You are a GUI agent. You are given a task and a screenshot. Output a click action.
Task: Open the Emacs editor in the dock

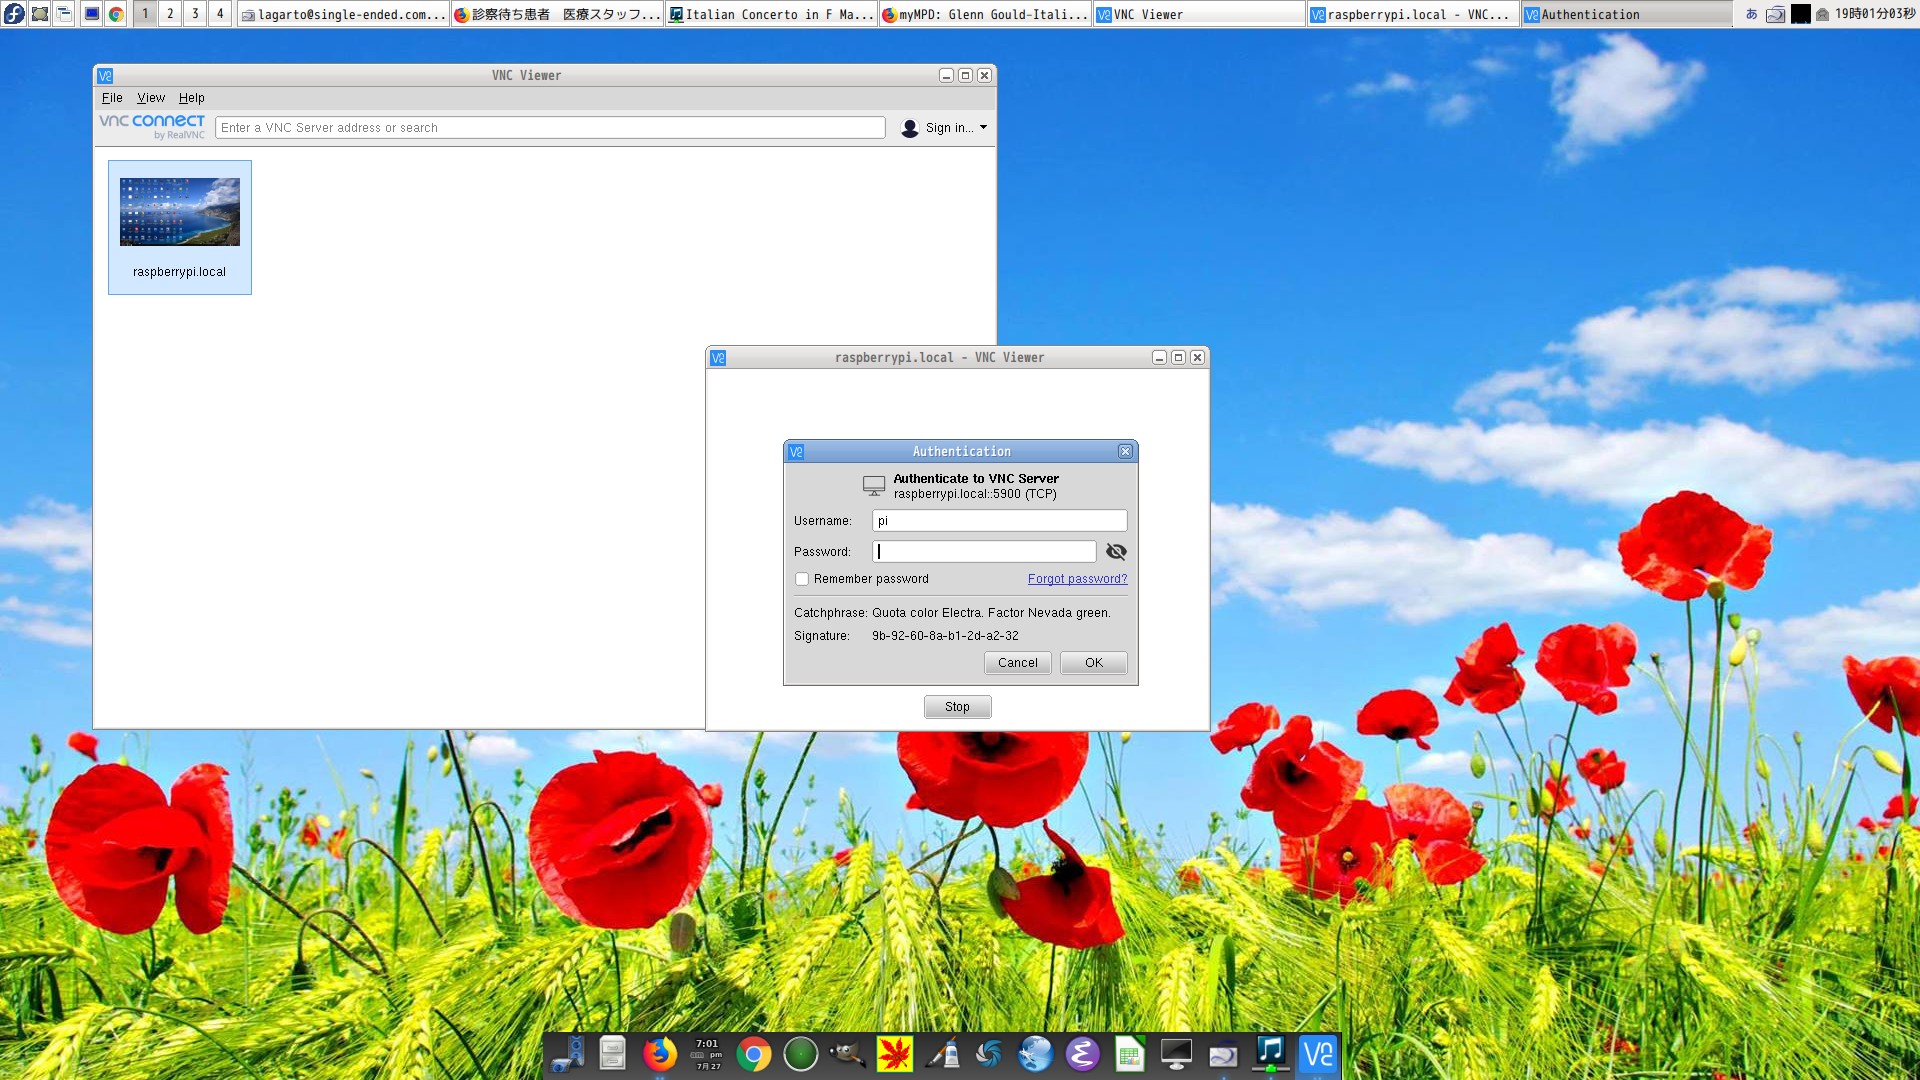1082,1054
